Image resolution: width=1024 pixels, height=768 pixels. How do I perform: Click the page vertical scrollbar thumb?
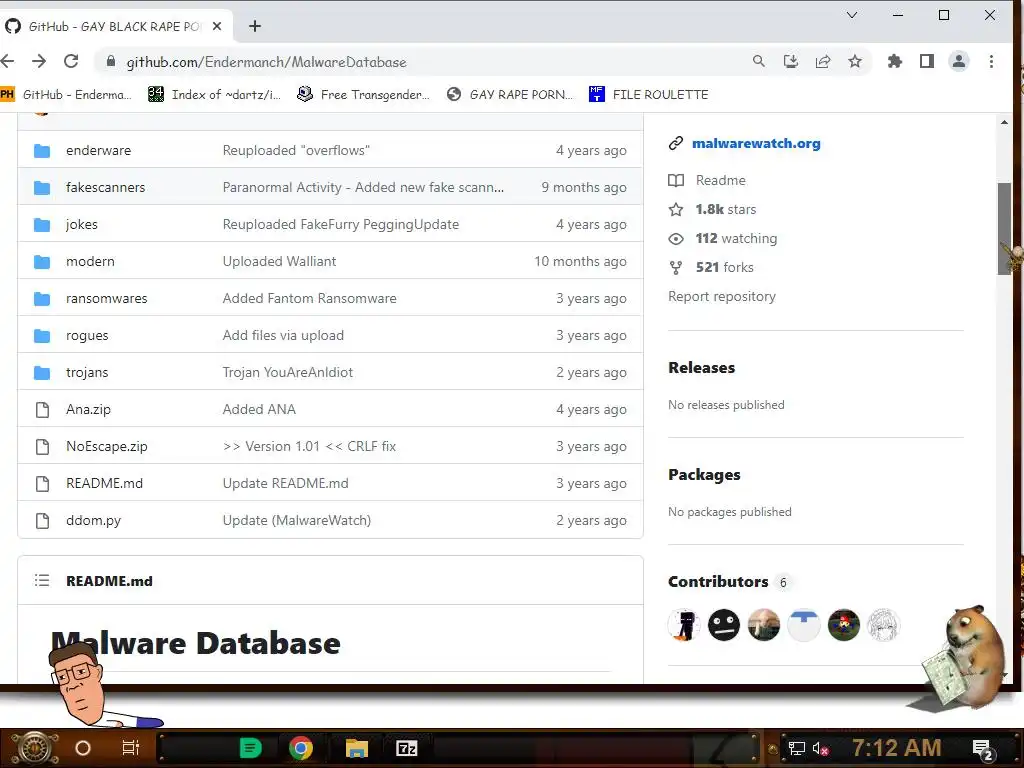pos(1004,229)
